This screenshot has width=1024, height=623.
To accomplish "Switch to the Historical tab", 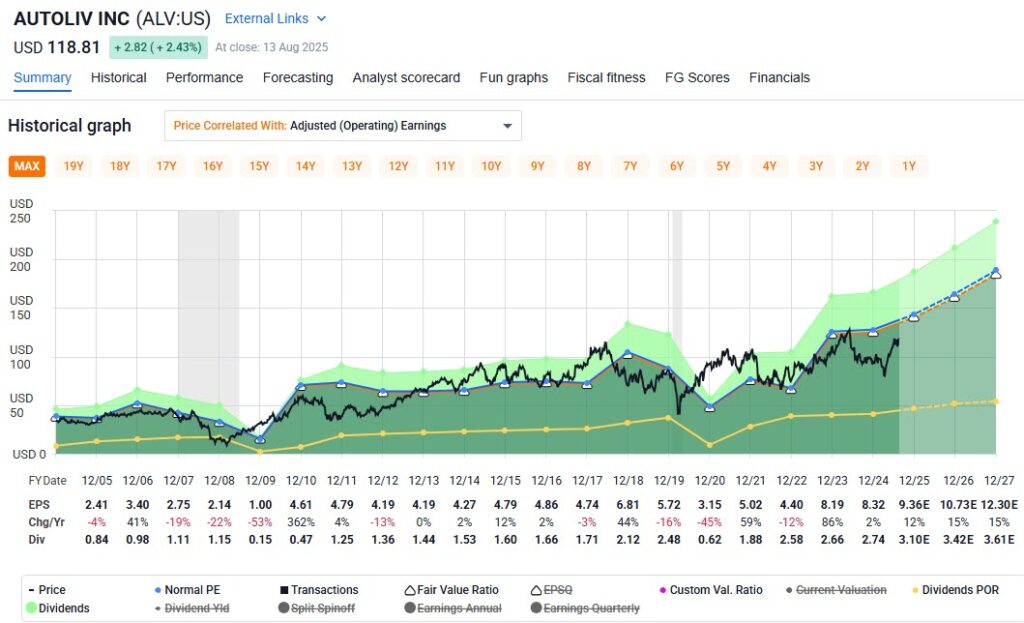I will 118,77.
